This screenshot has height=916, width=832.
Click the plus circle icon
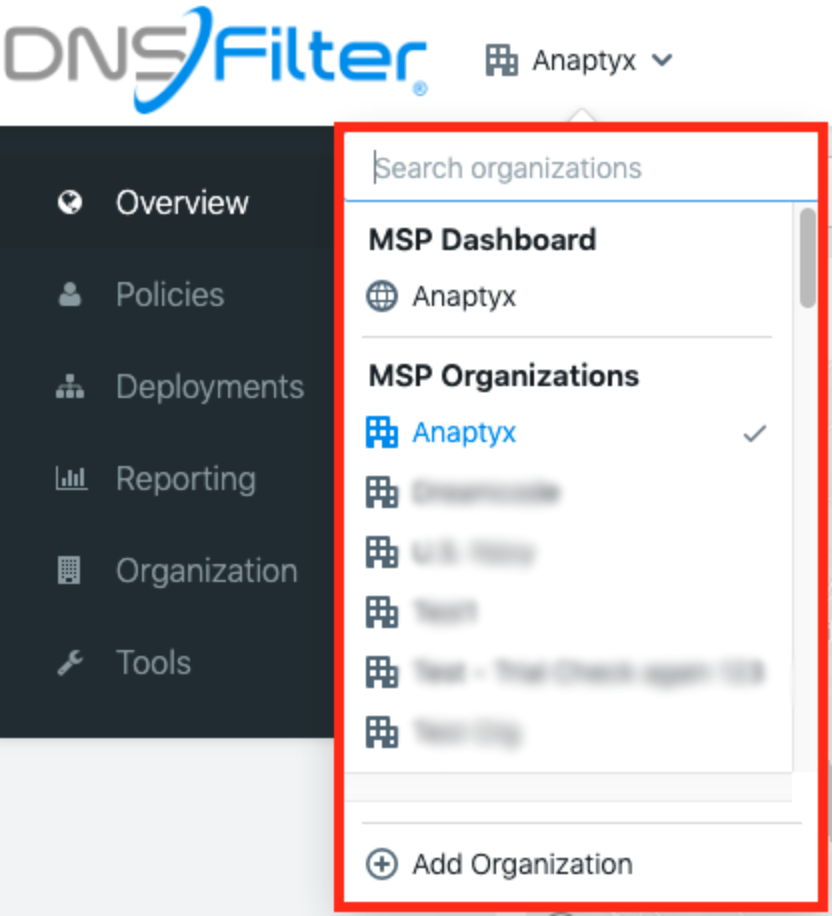382,863
